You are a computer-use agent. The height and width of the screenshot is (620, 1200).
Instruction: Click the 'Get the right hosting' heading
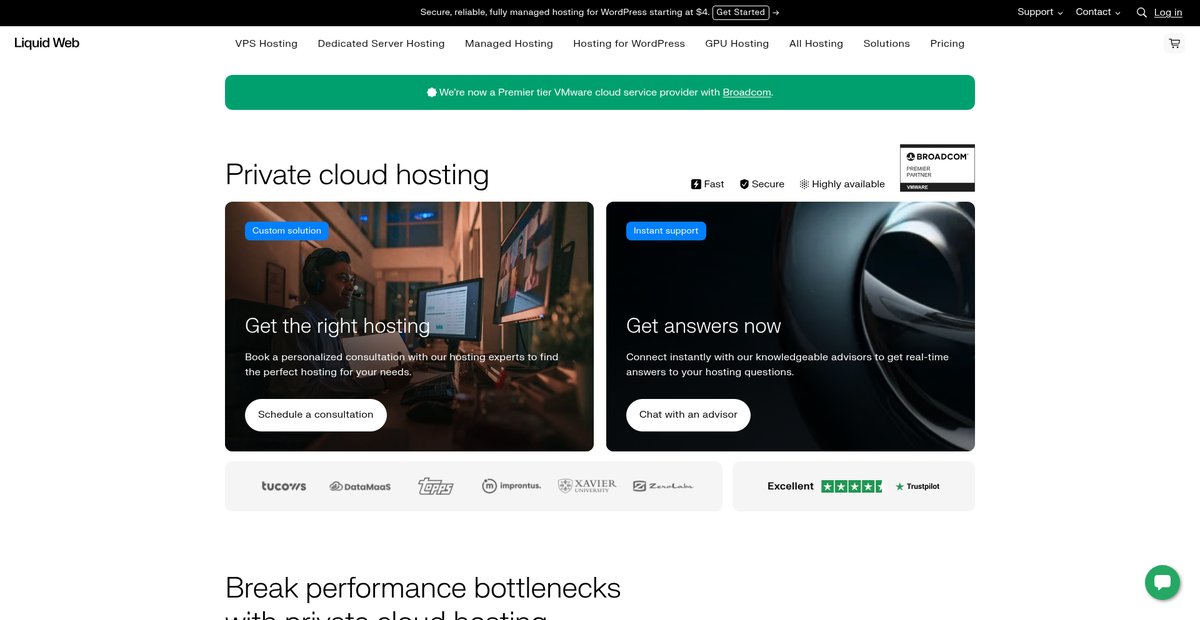click(337, 326)
